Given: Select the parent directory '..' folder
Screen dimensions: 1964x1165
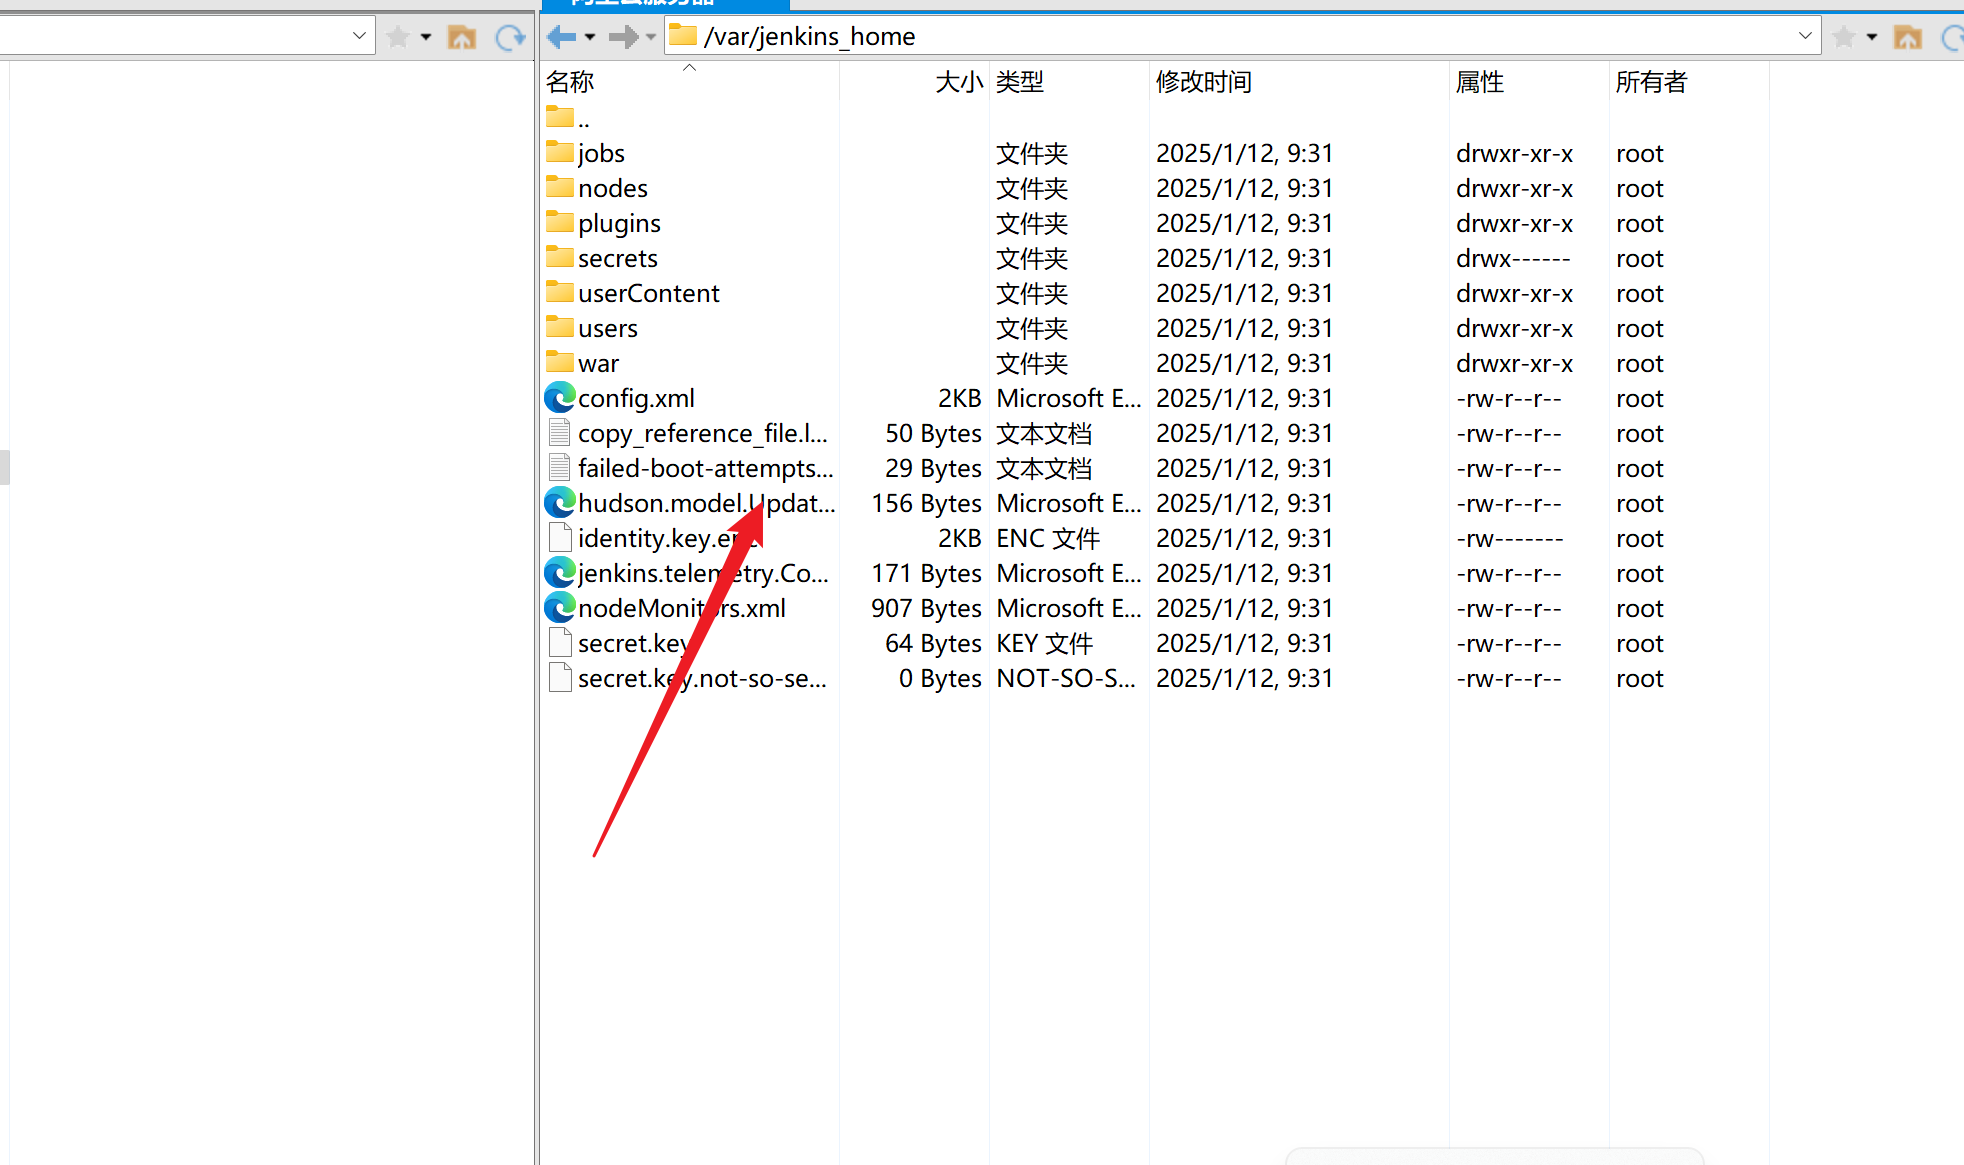Looking at the screenshot, I should [x=568, y=119].
